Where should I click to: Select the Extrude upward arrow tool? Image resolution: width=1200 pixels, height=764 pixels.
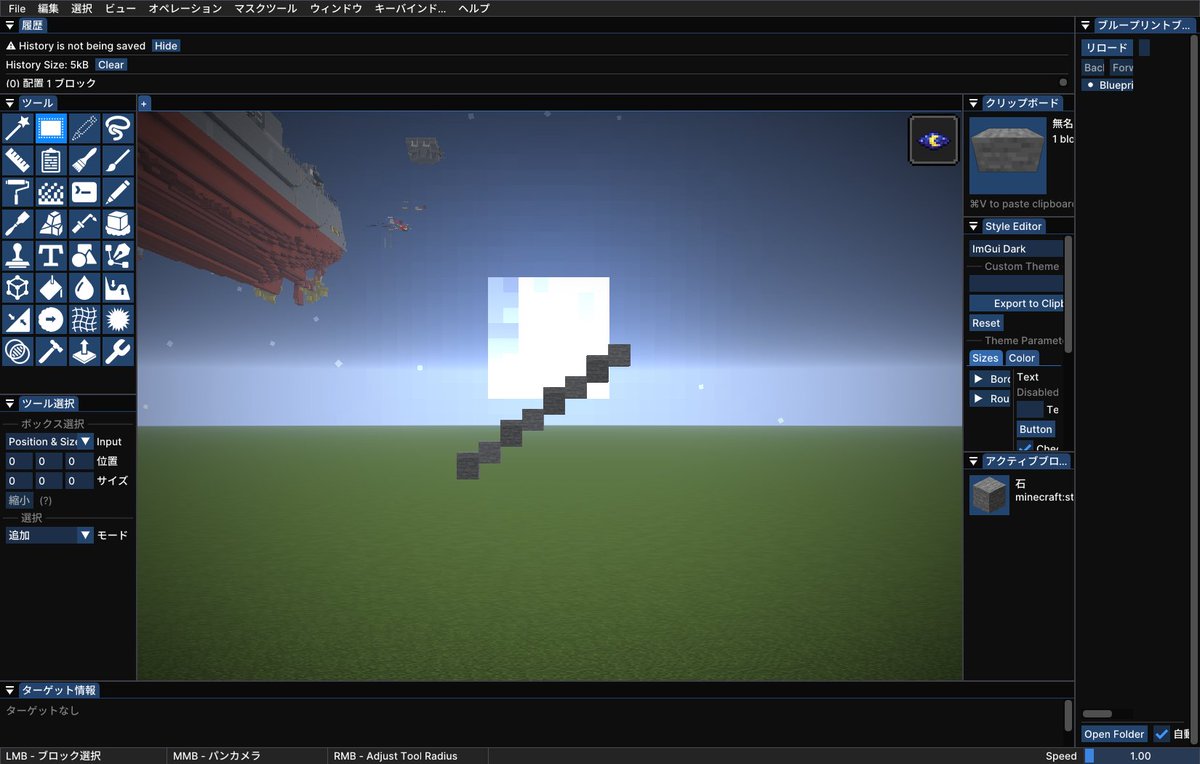tap(84, 352)
